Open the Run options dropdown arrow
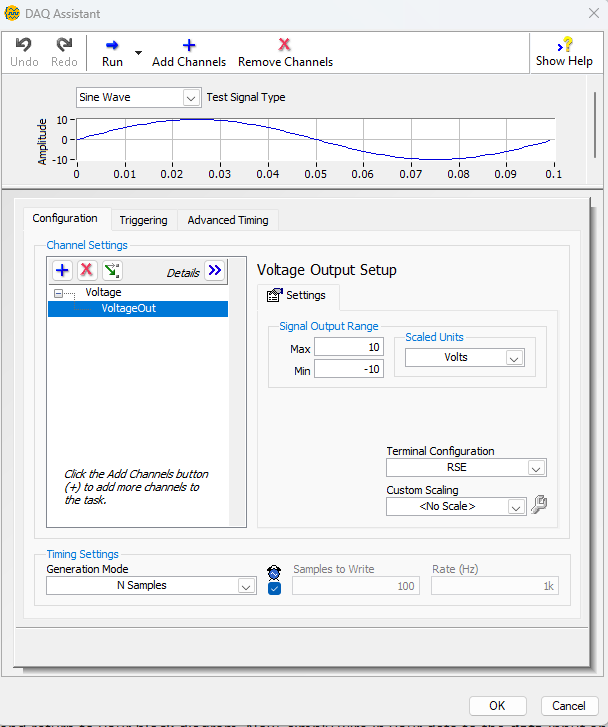The height and width of the screenshot is (727, 608). (138, 52)
